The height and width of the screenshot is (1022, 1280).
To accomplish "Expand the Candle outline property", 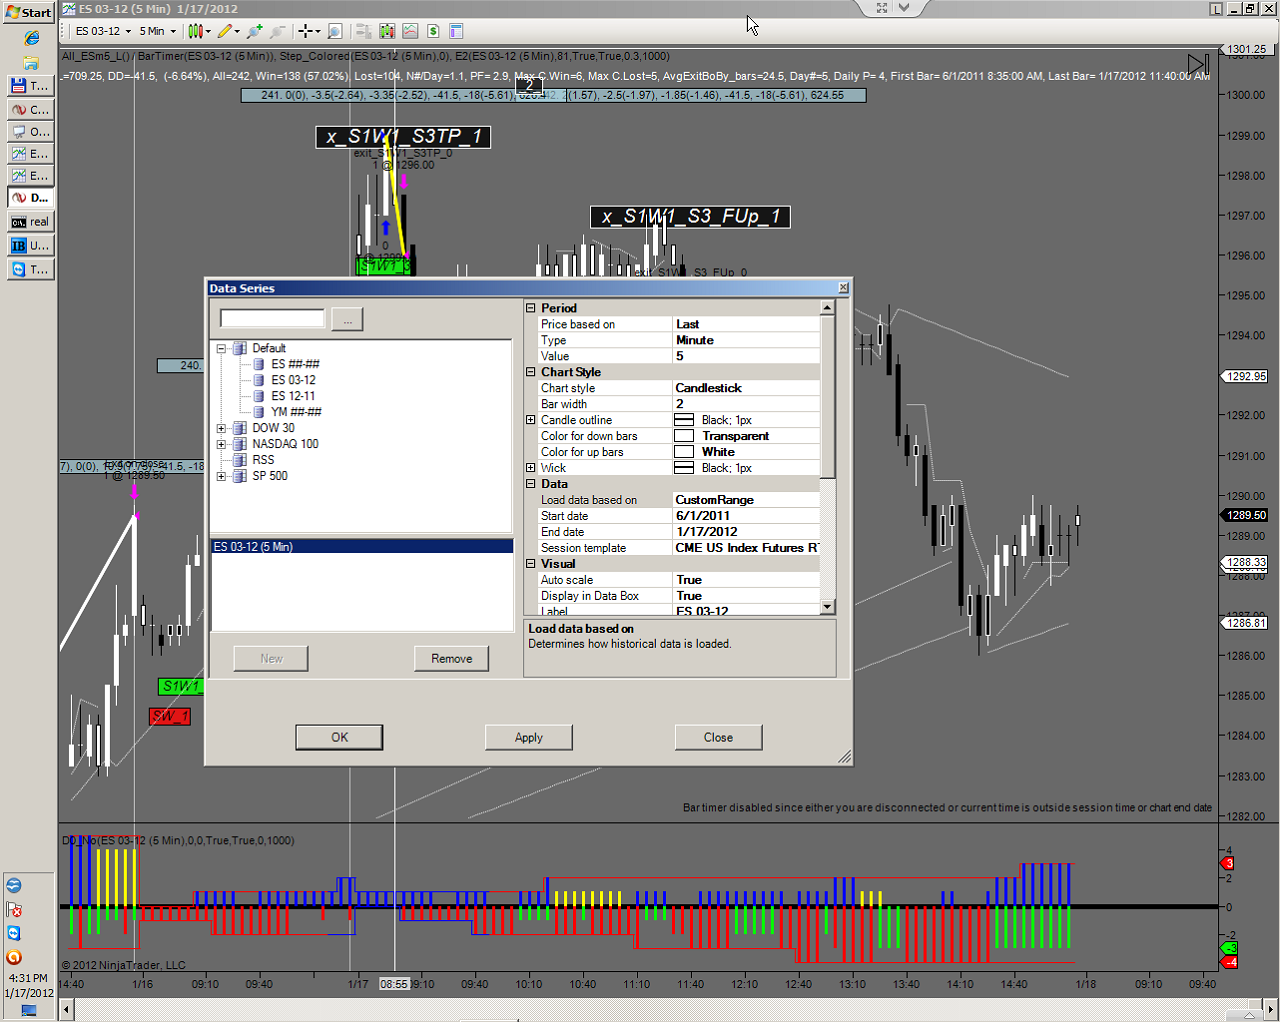I will (x=531, y=420).
